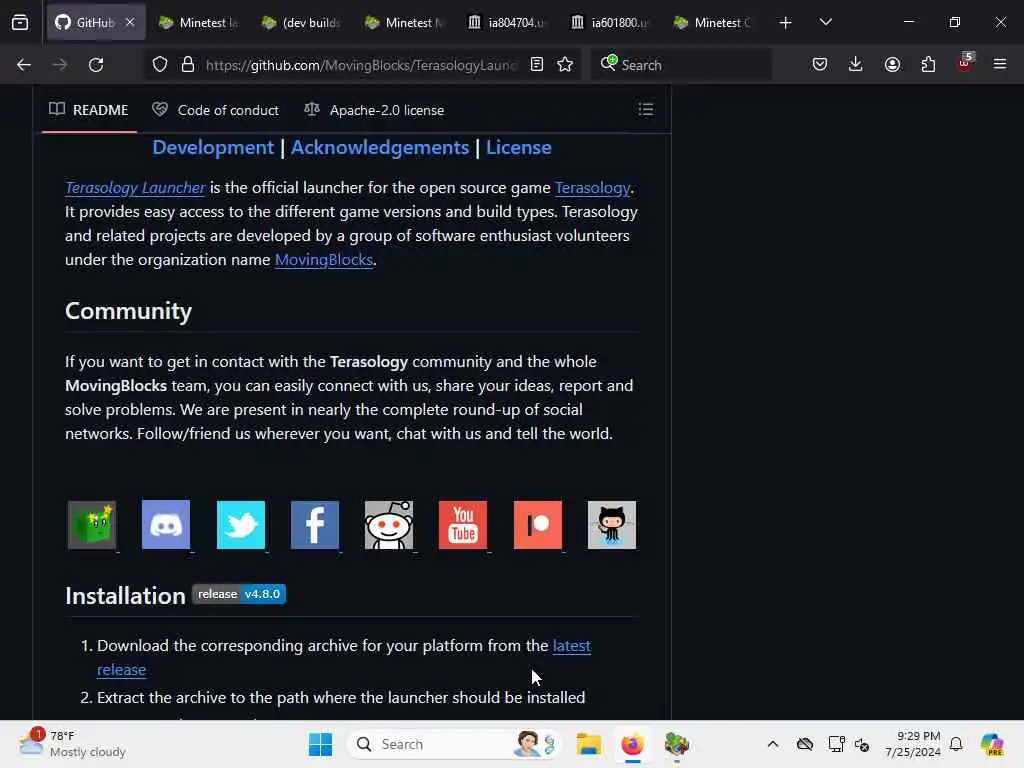The height and width of the screenshot is (768, 1024).
Task: Close the GitHub tab
Action: click(x=130, y=22)
